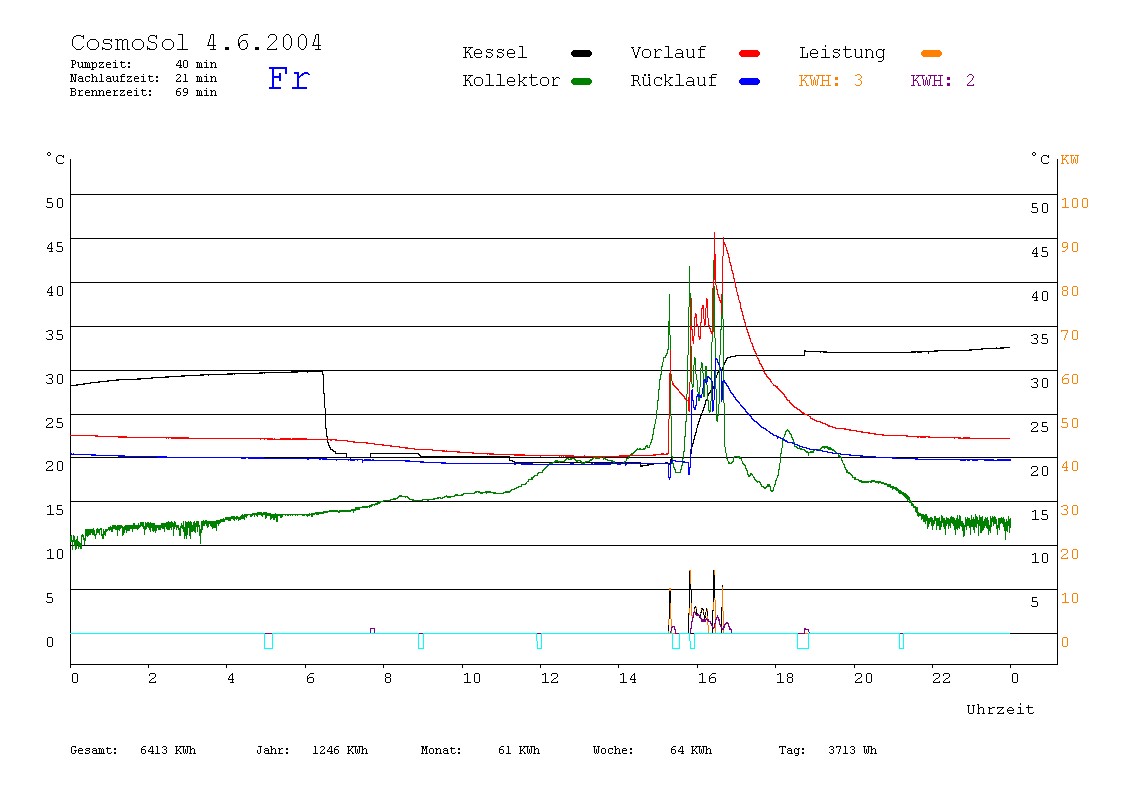Click the x-axis tick label '22'

[x=942, y=678]
